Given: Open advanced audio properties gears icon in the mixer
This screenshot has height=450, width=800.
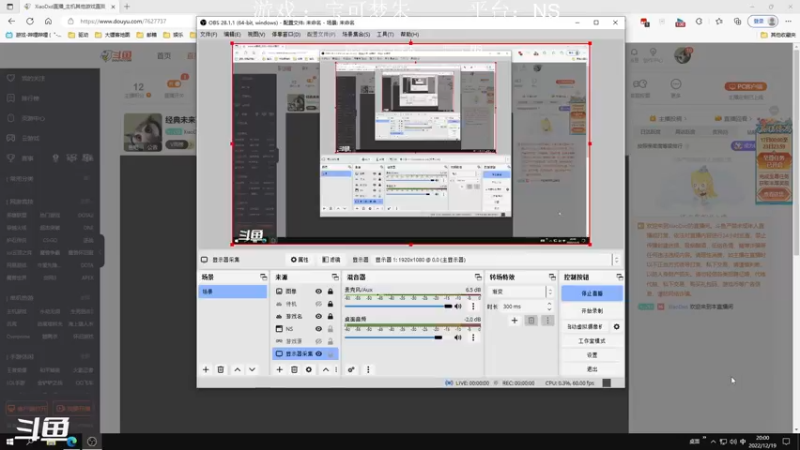Looking at the screenshot, I should 351,369.
